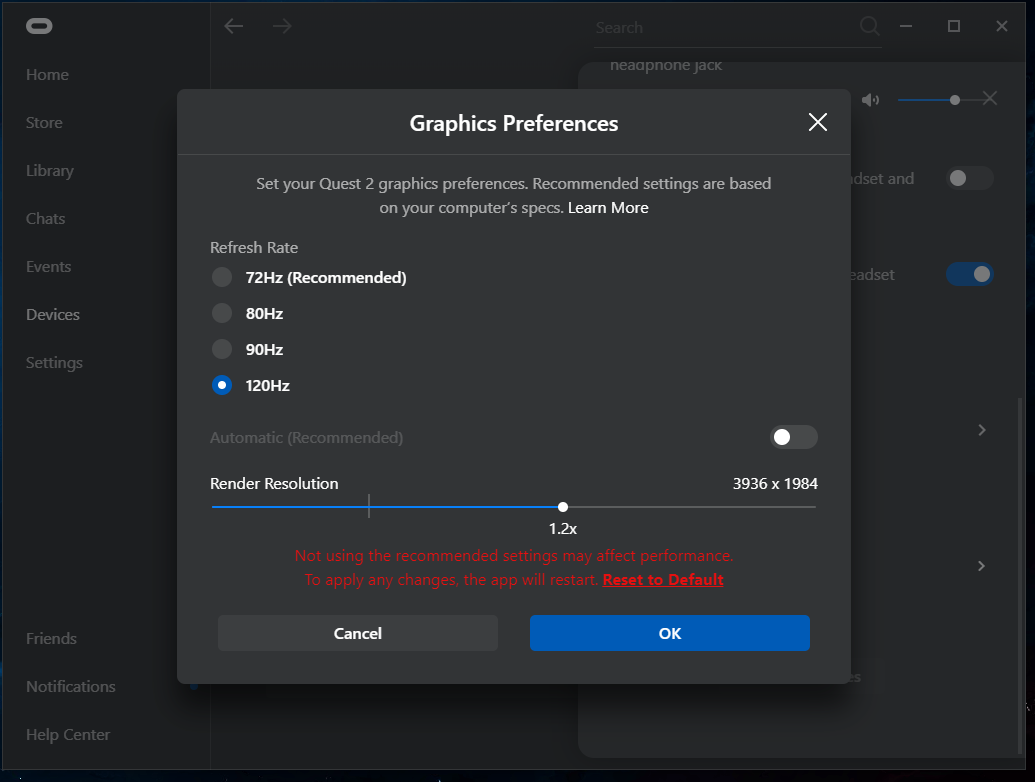Open Notifications in the sidebar
The height and width of the screenshot is (782, 1035).
71,687
